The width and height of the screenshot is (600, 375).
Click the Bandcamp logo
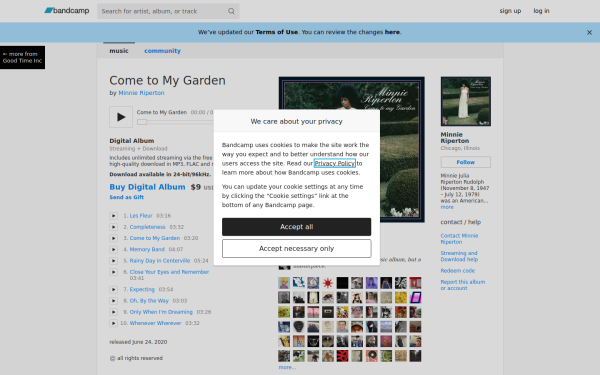(x=67, y=11)
